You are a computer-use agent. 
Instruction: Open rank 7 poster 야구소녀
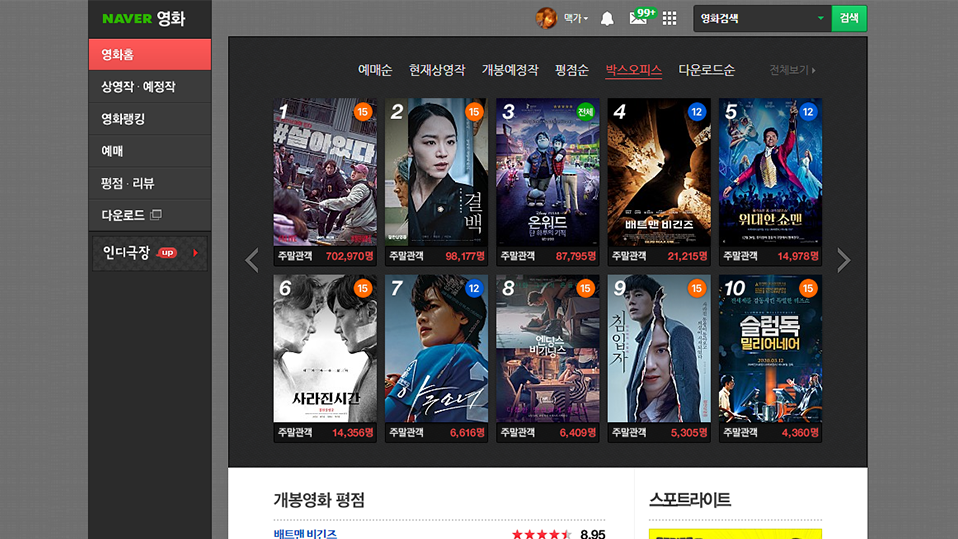pyautogui.click(x=436, y=348)
